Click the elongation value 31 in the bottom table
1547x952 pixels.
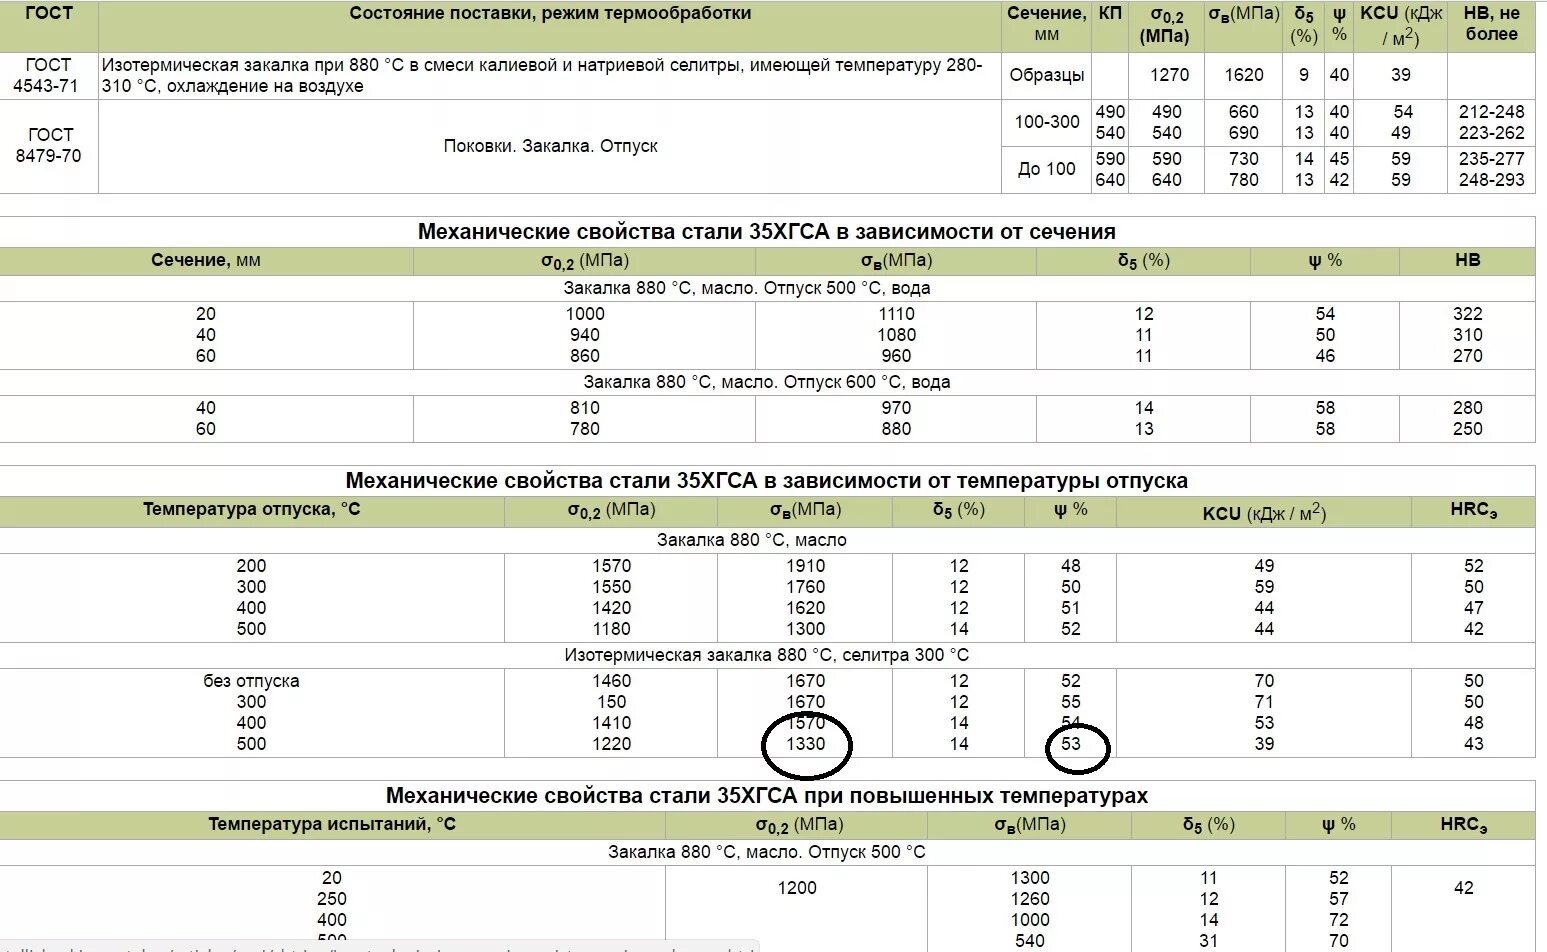(1209, 941)
